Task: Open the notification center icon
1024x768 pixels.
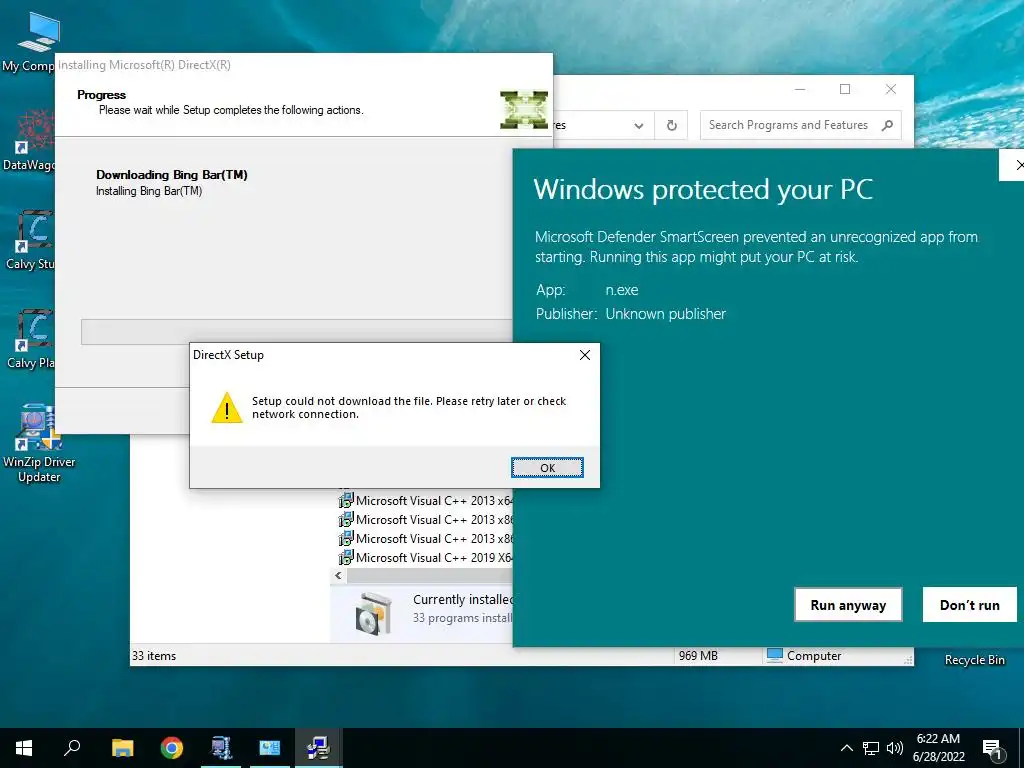Action: pyautogui.click(x=993, y=749)
